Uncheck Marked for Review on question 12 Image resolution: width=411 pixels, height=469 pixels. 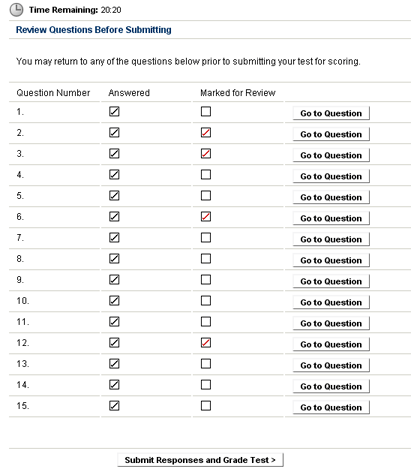tap(206, 343)
